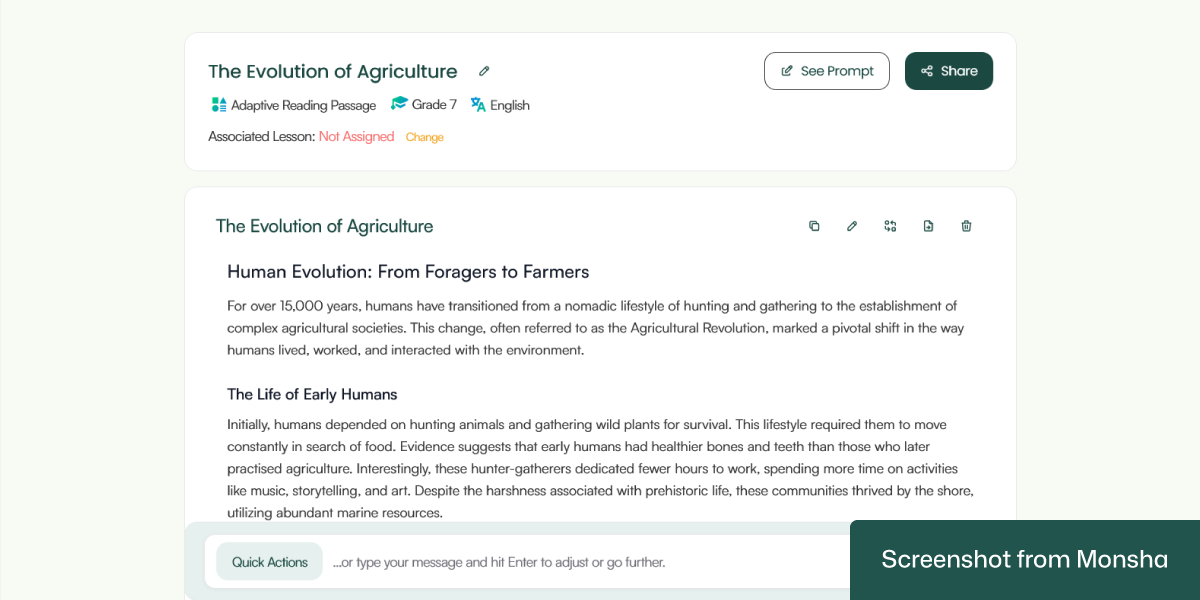Delete the passage using the trash icon
This screenshot has height=600, width=1200.
point(966,226)
